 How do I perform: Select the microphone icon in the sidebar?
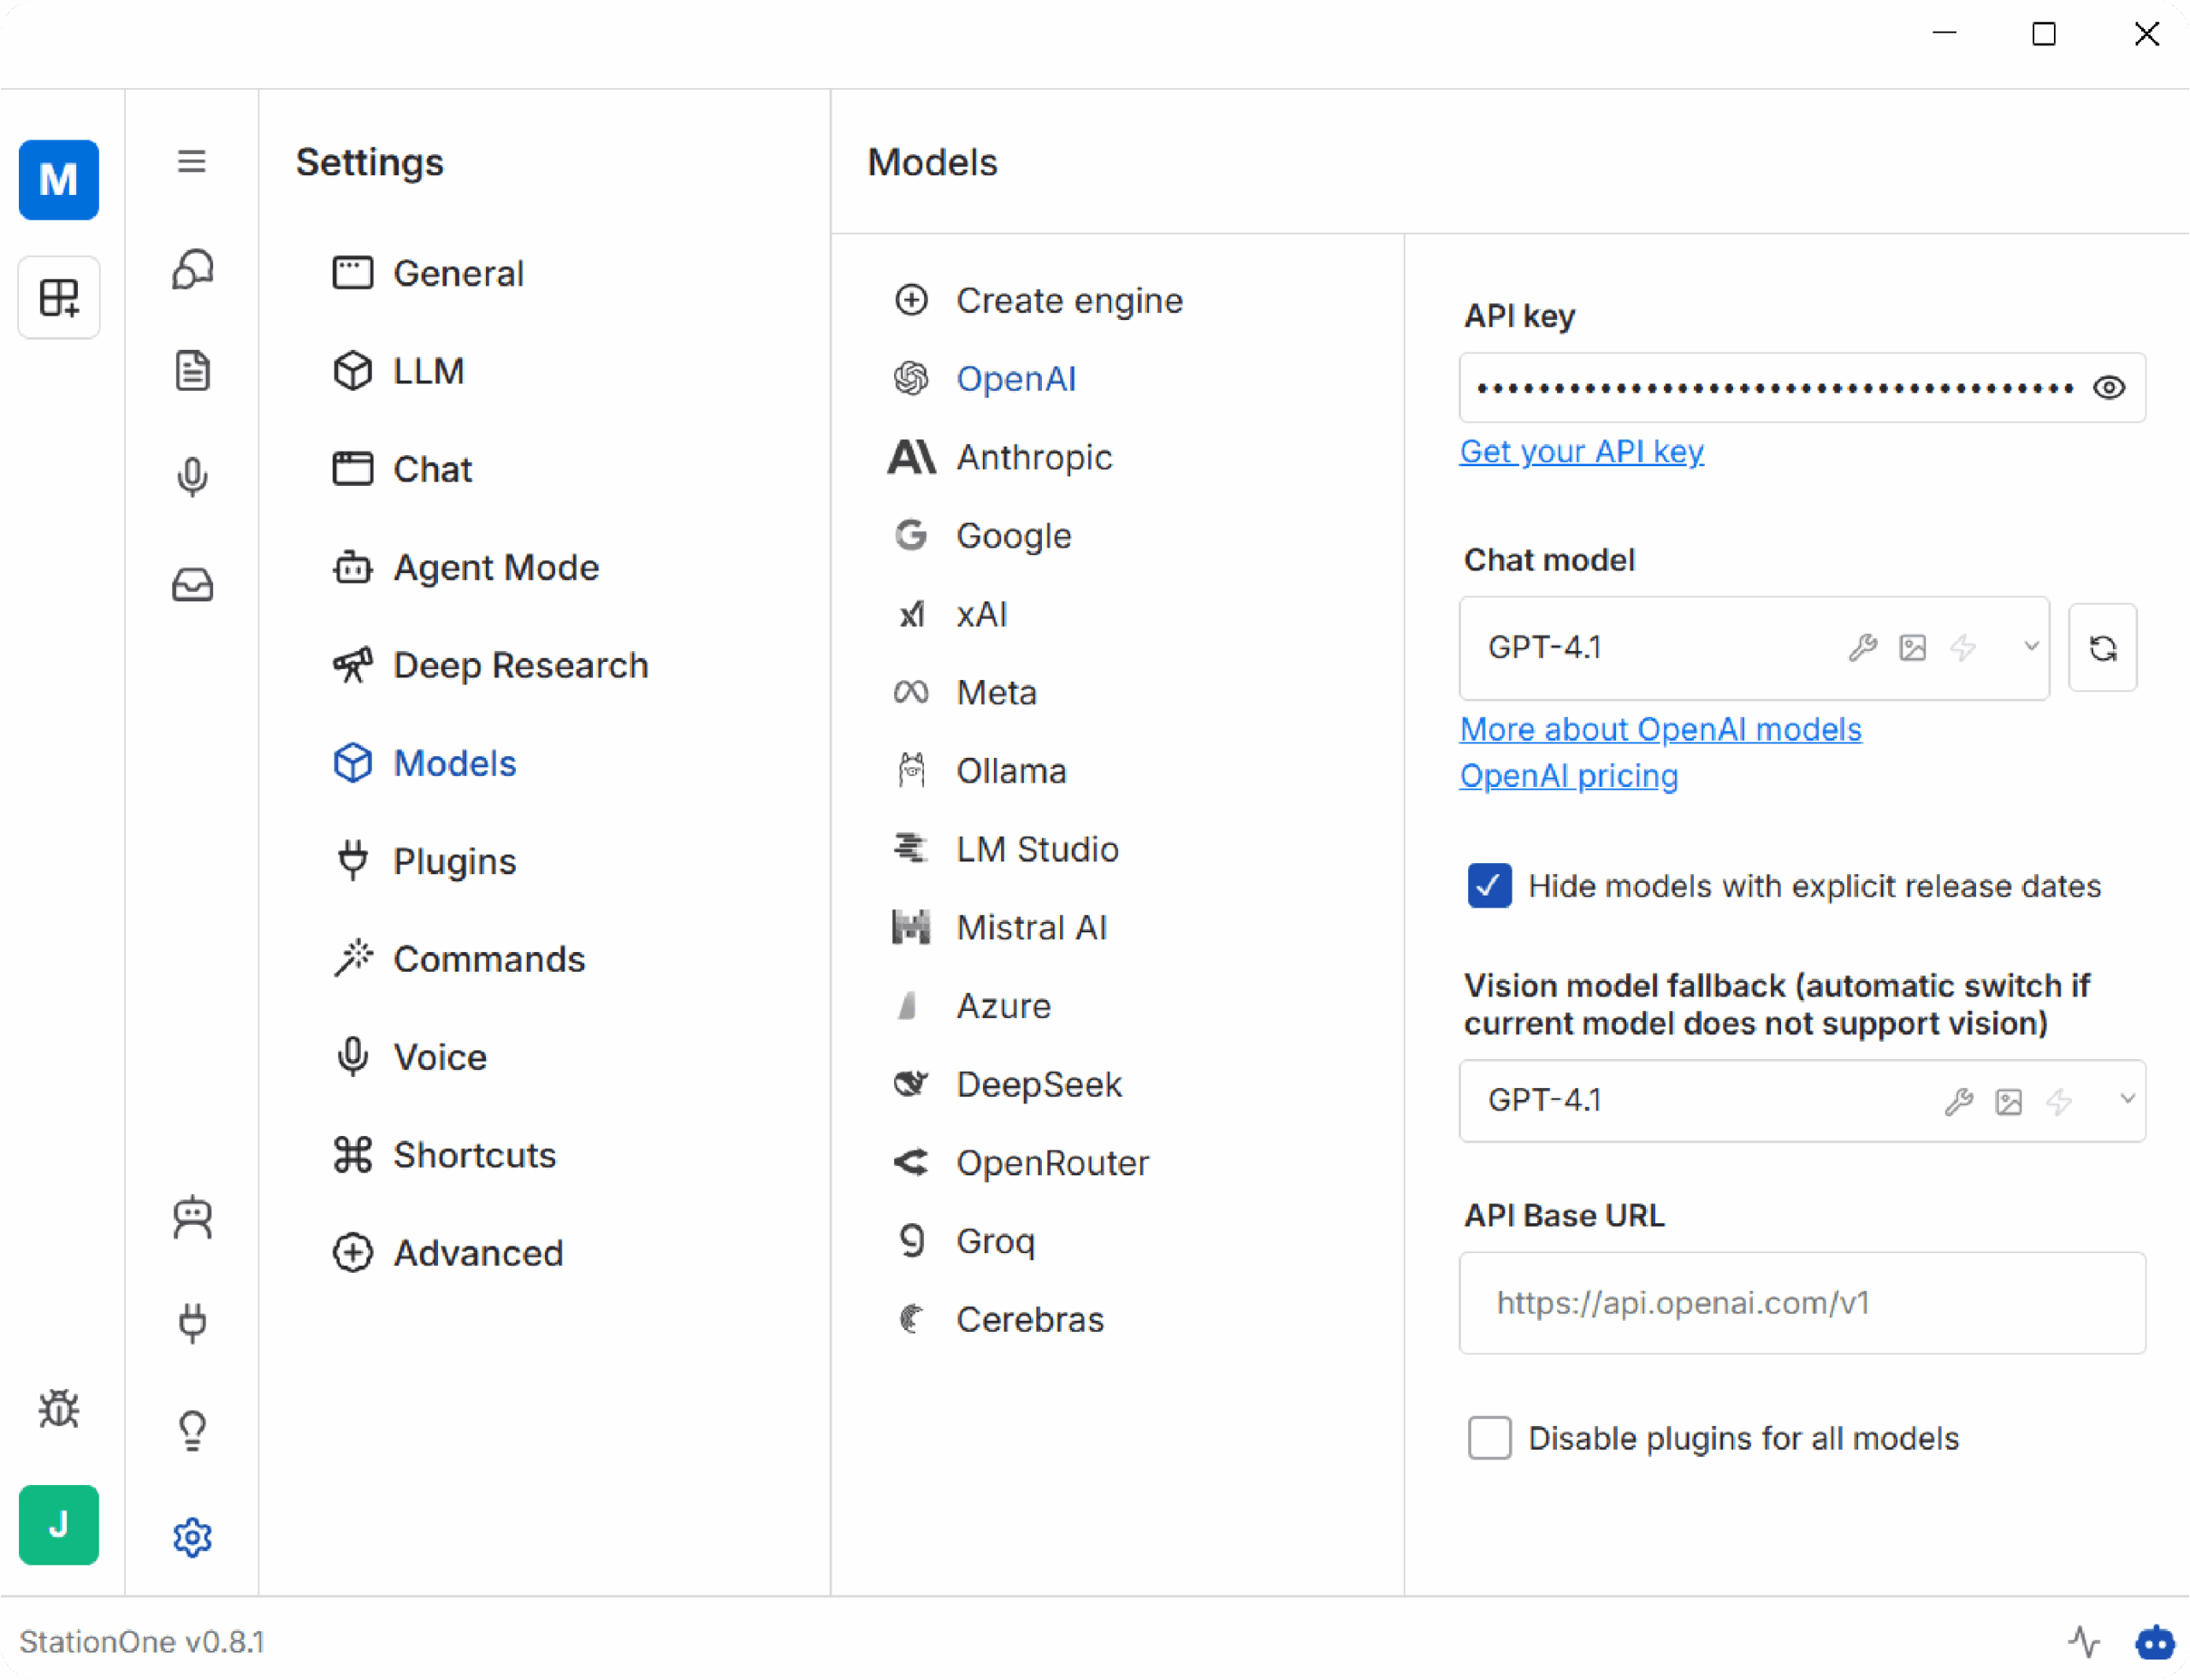192,477
